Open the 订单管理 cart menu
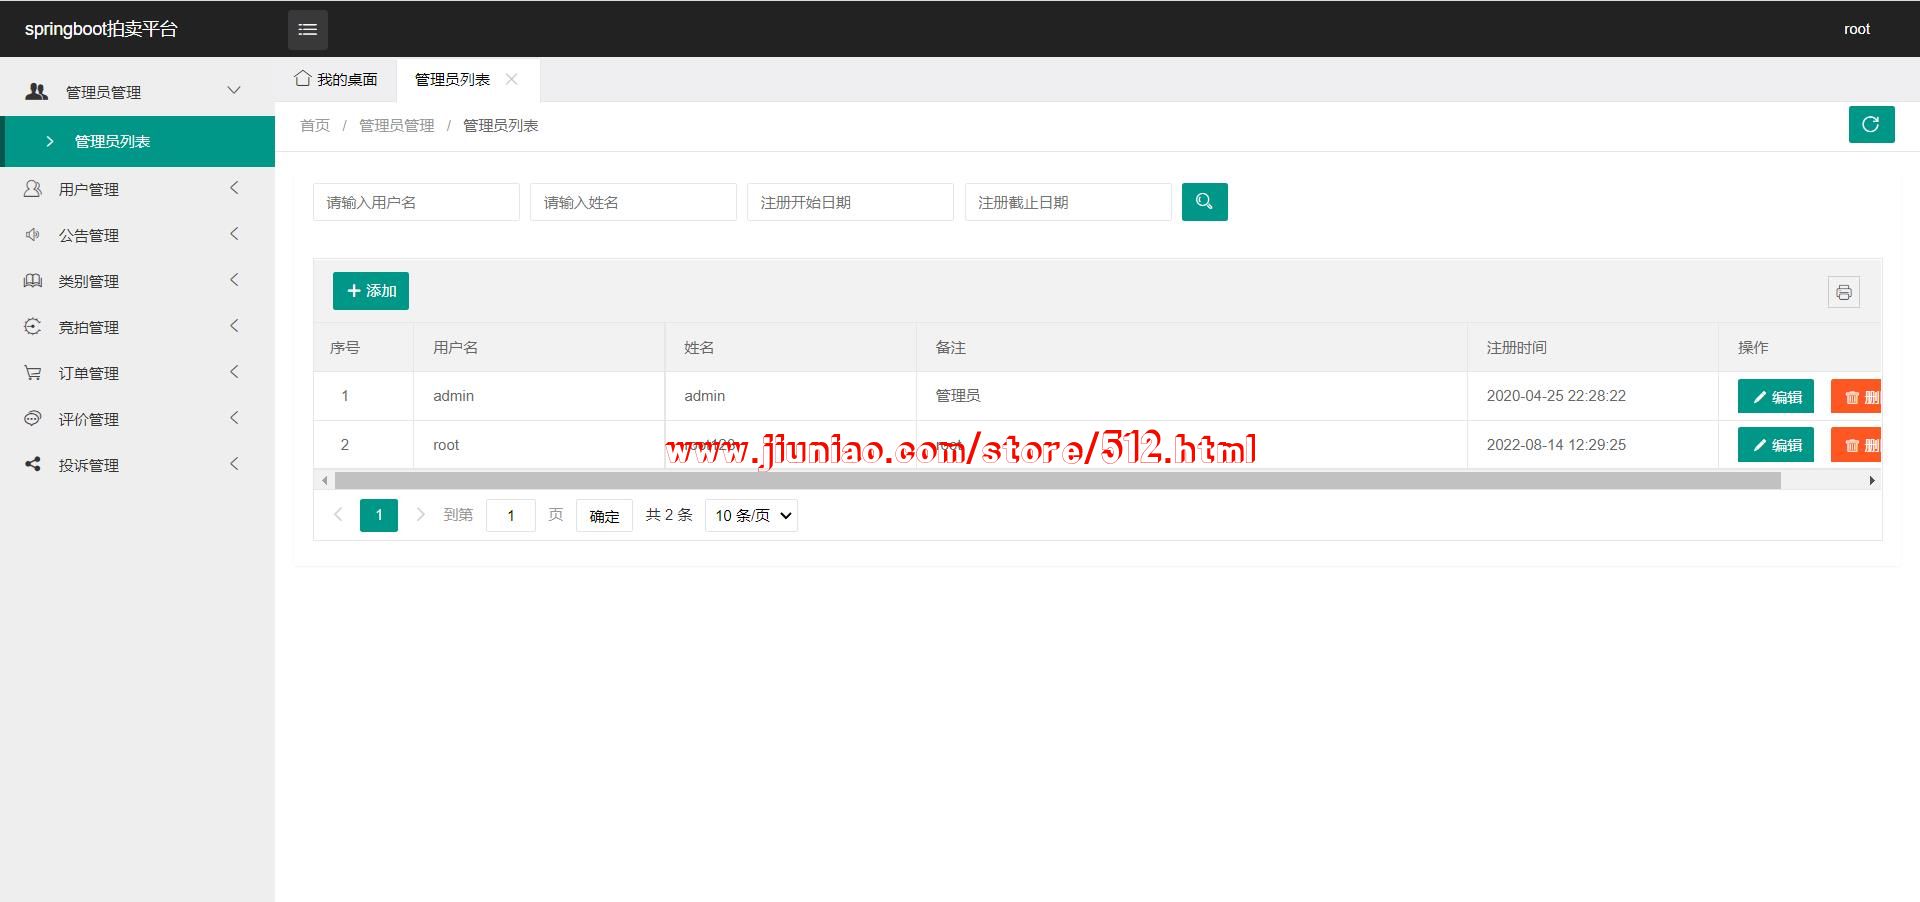1920x902 pixels. click(x=88, y=373)
